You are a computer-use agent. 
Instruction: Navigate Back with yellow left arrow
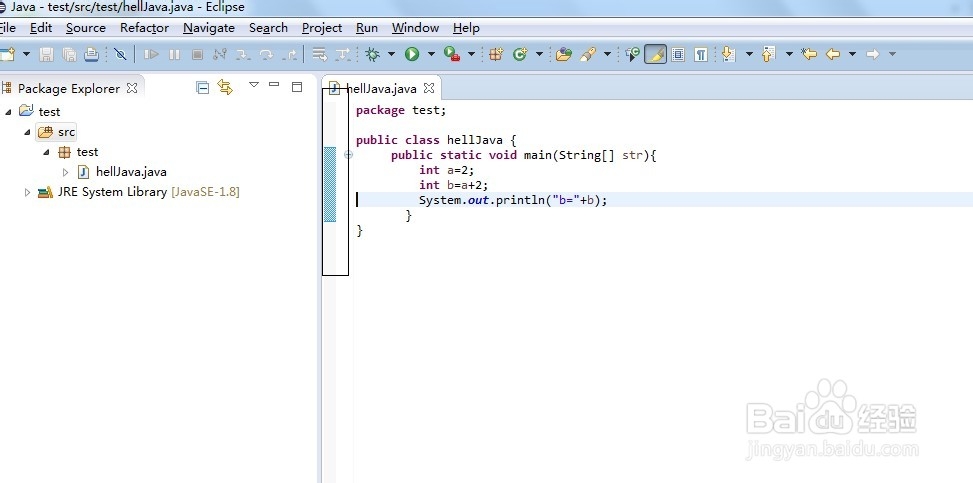coord(833,55)
